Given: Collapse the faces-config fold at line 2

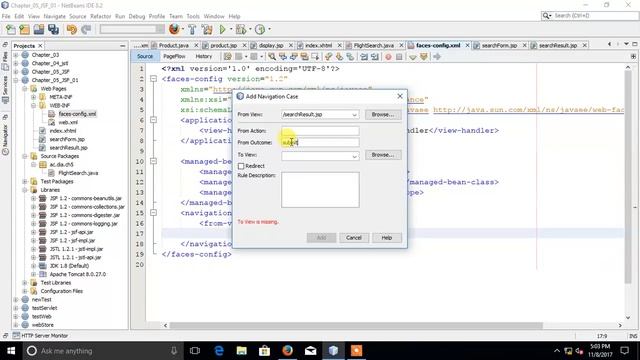Looking at the screenshot, I should pos(153,79).
